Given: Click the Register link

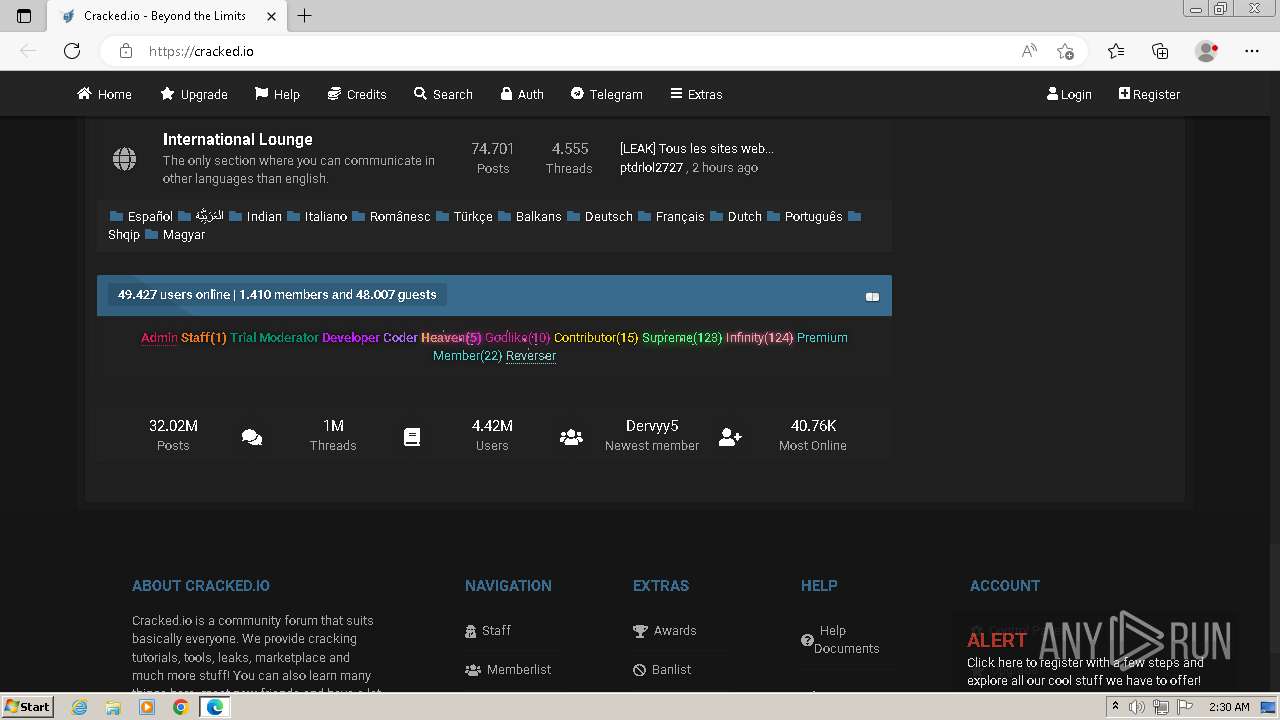Looking at the screenshot, I should click(1149, 94).
